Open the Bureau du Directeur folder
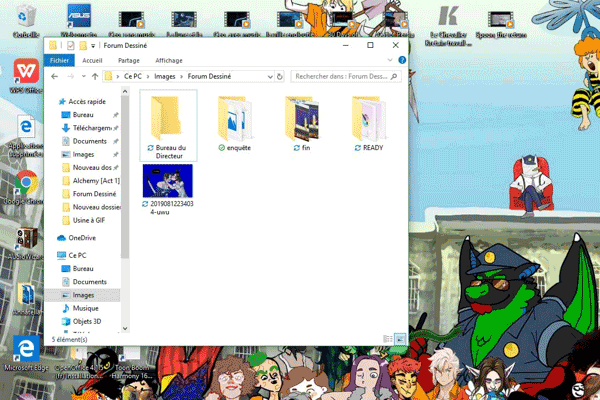600x400 pixels. tap(168, 125)
